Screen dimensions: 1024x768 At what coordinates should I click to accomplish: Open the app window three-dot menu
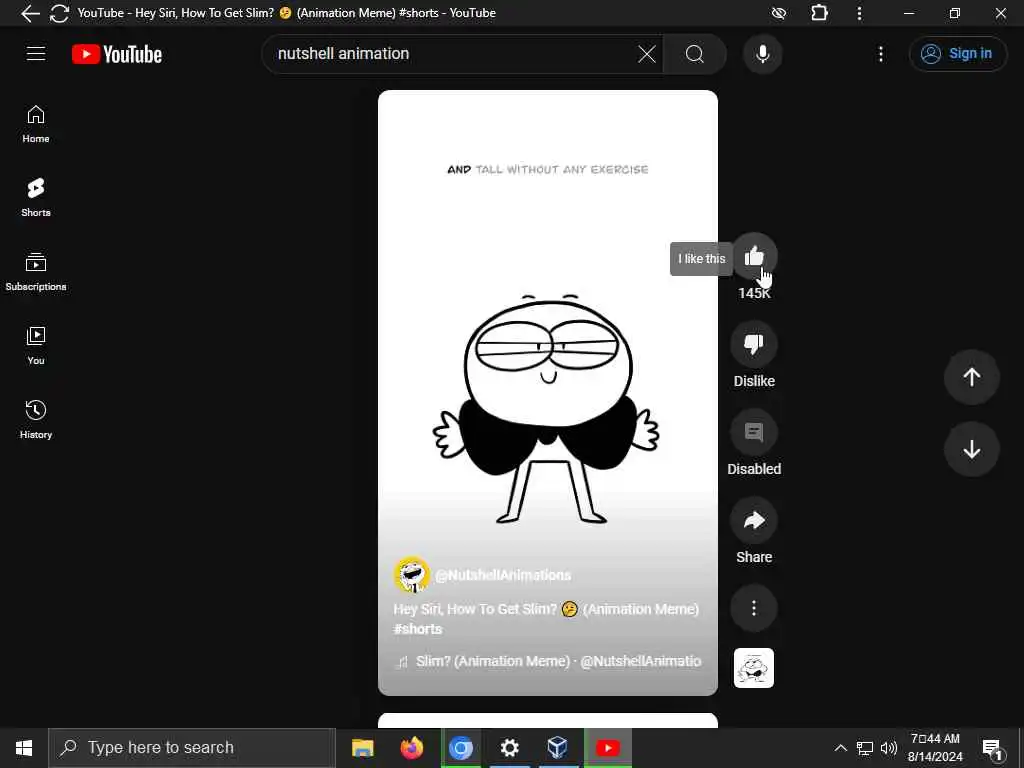click(859, 13)
